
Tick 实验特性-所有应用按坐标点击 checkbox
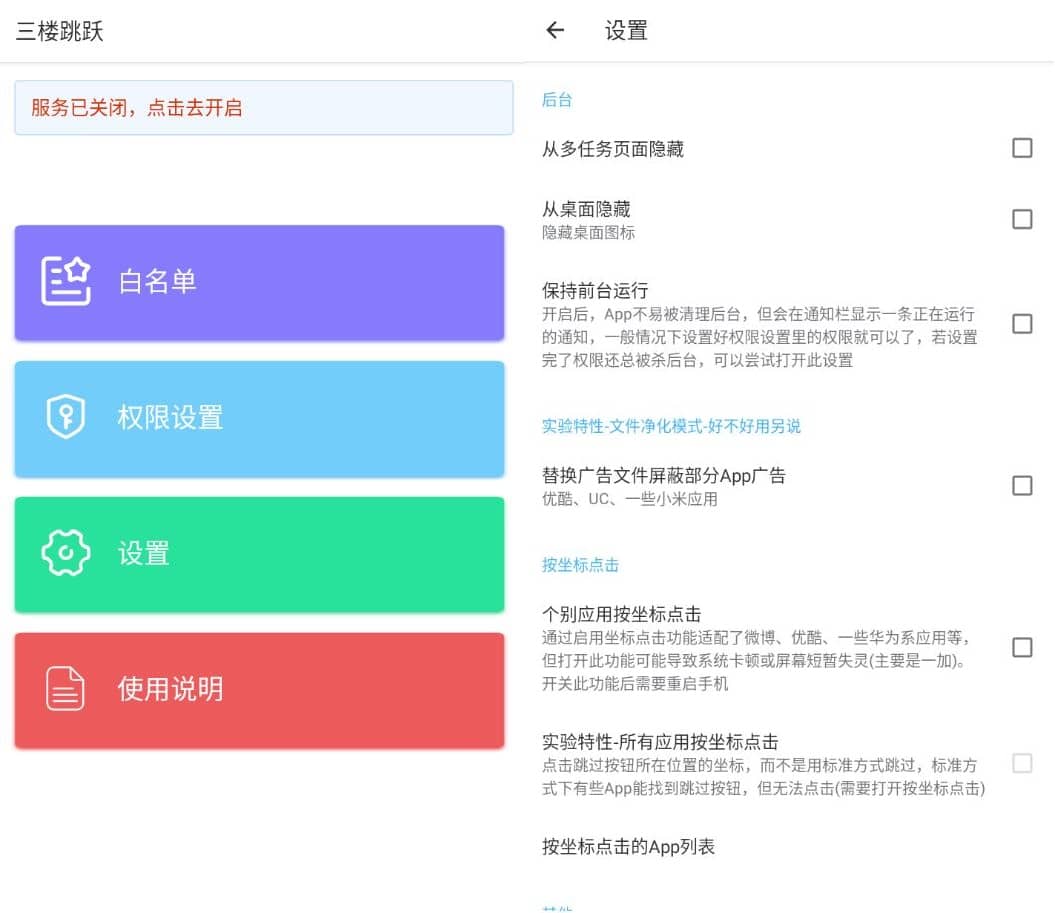(1022, 764)
